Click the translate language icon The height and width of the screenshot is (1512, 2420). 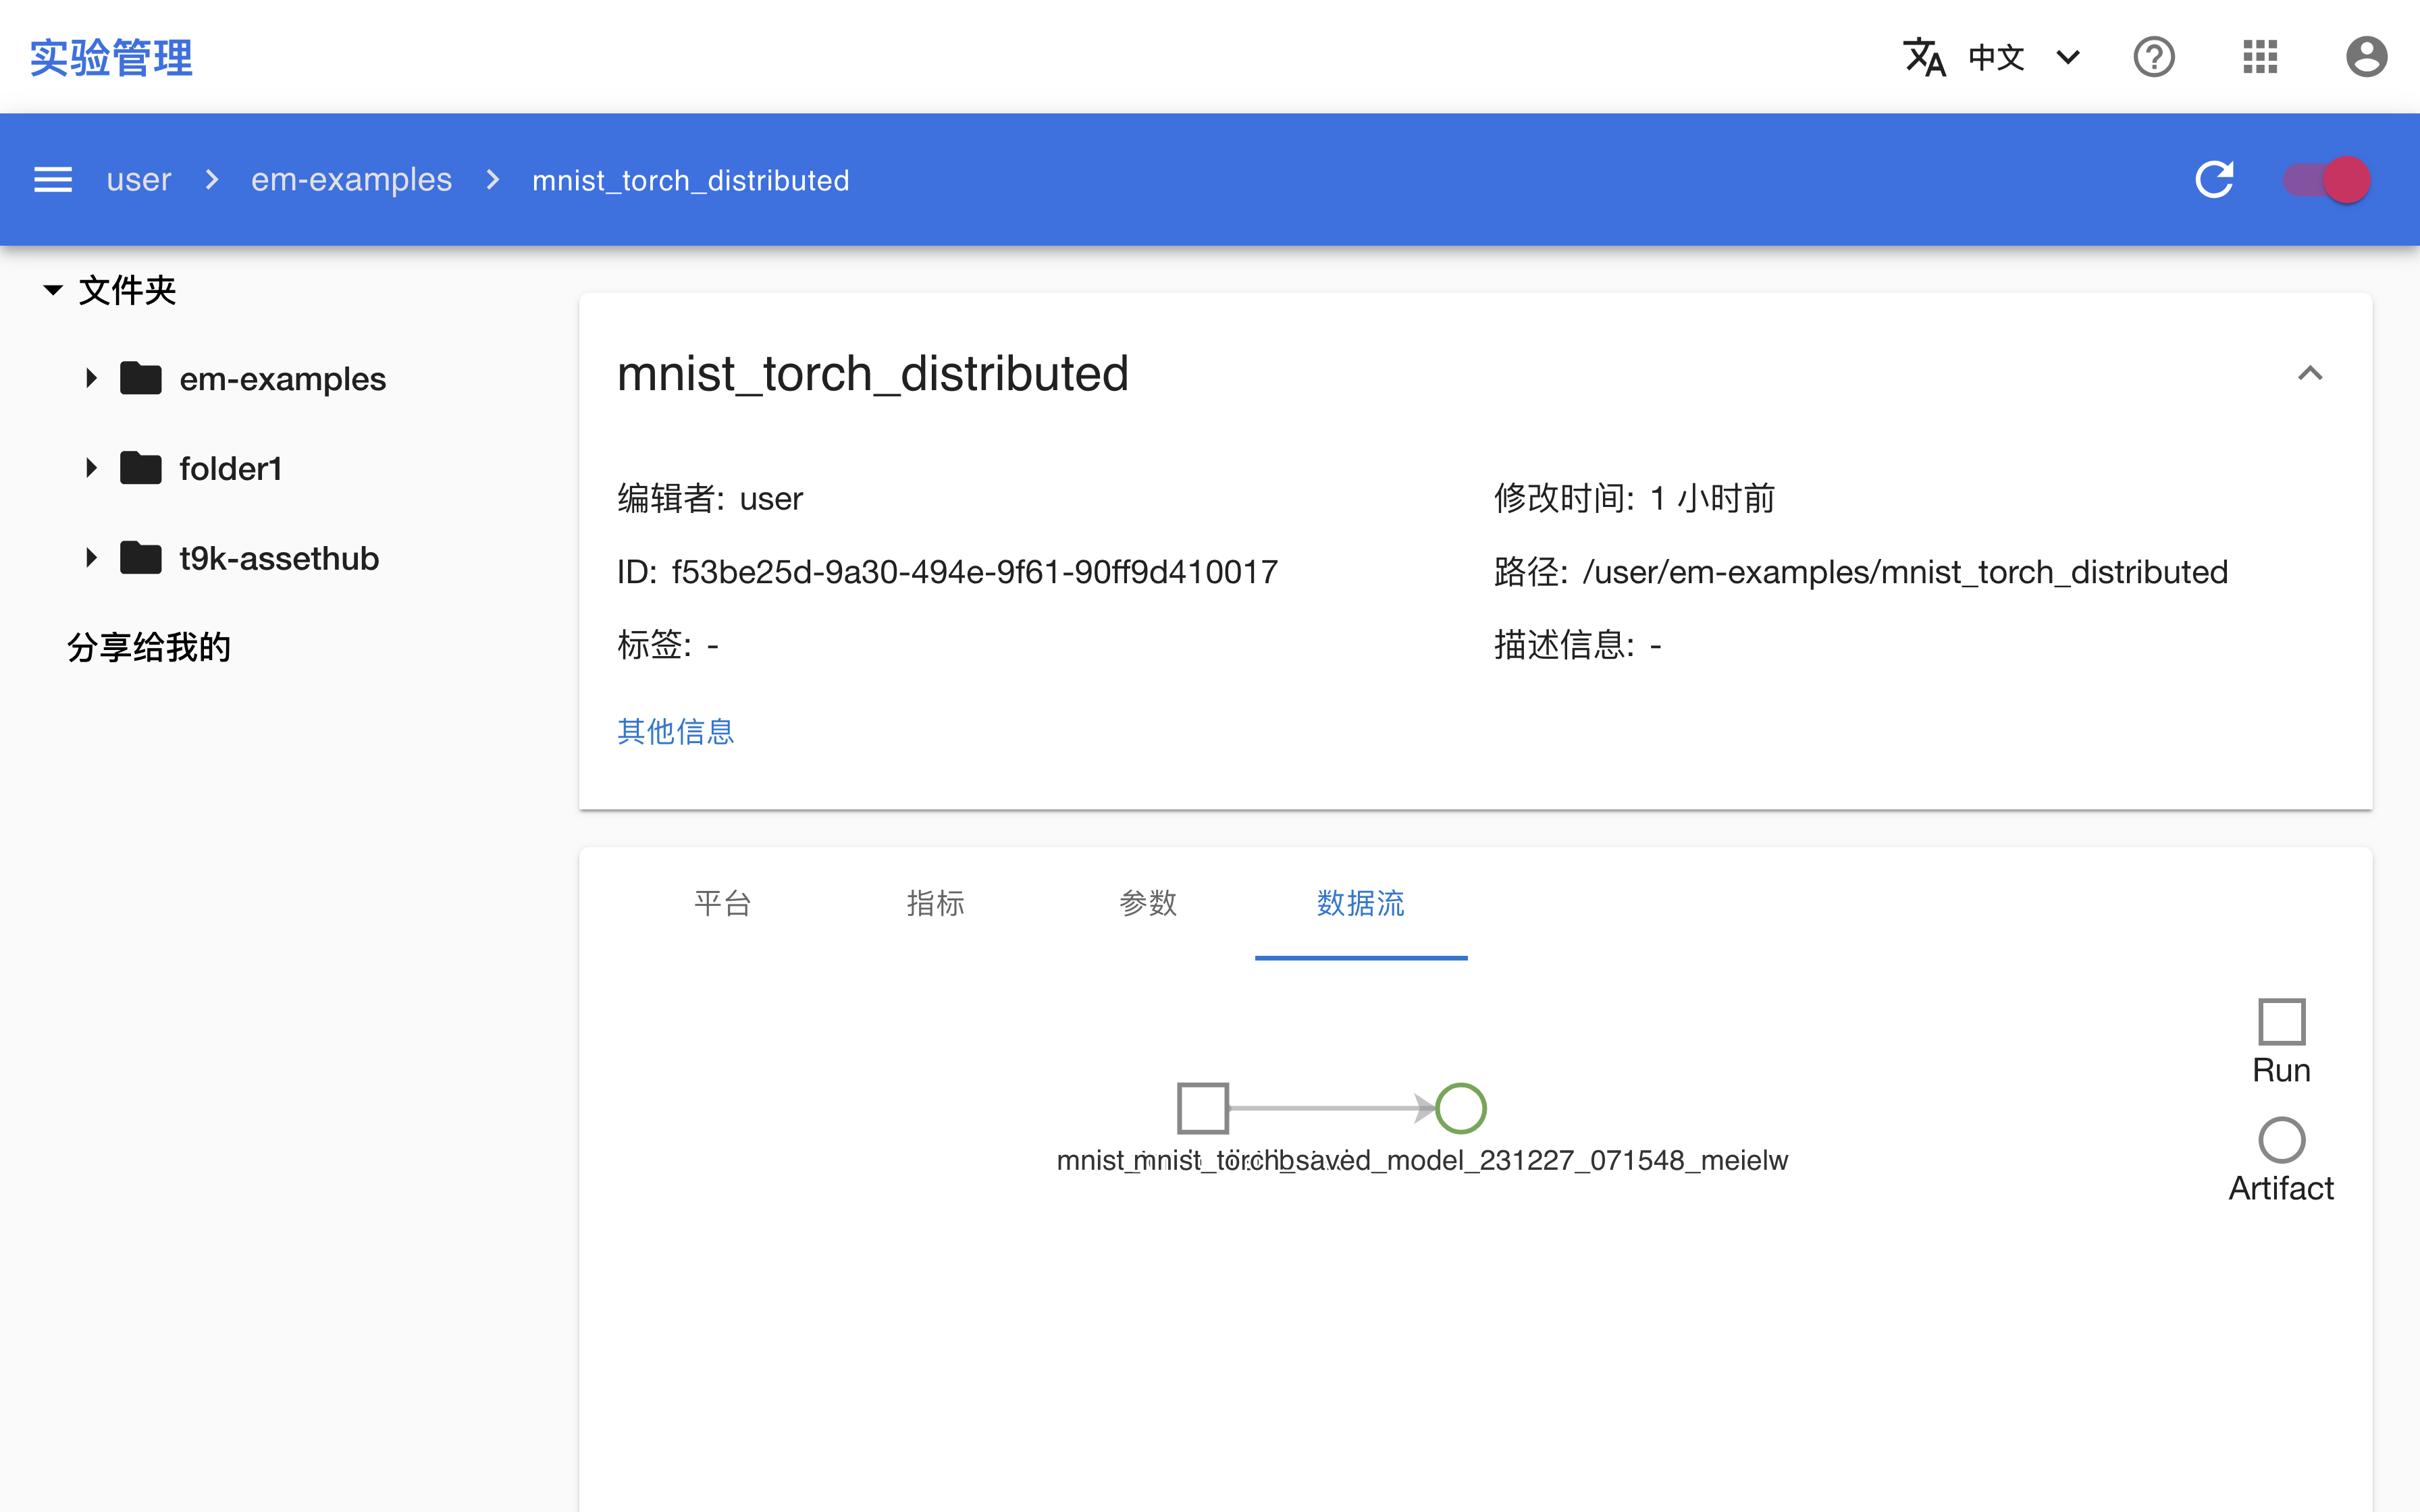[1924, 57]
